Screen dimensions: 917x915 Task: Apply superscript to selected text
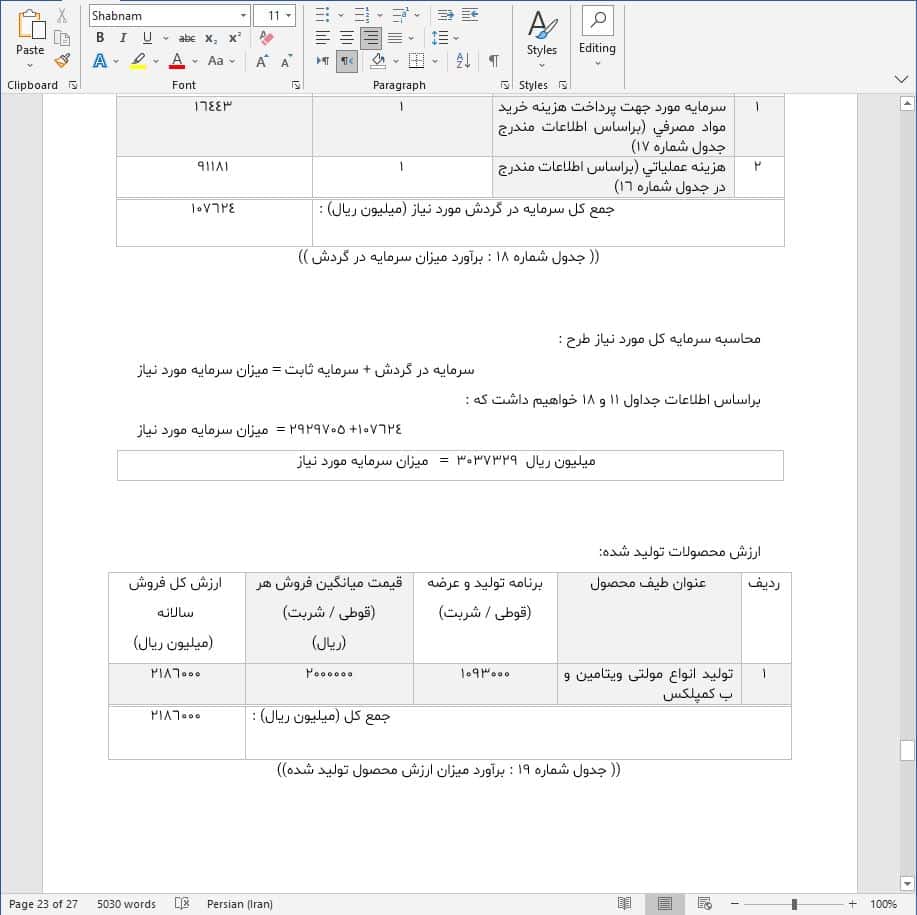coord(233,37)
